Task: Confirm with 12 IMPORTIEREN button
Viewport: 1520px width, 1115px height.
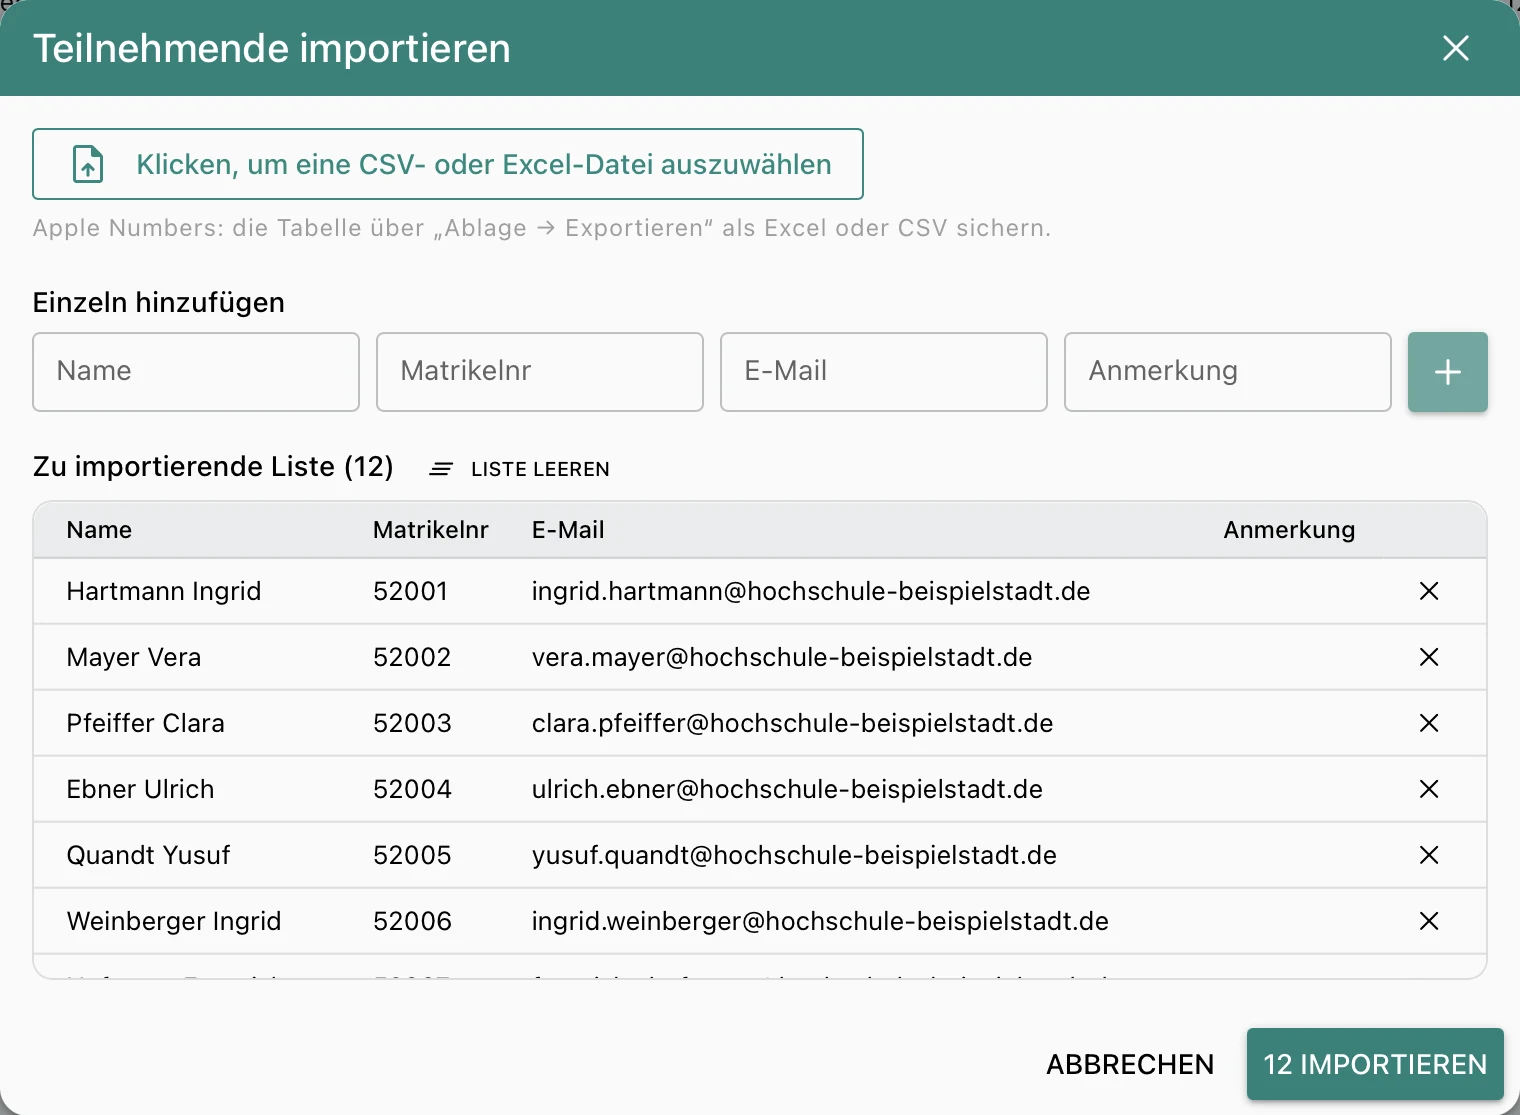Action: point(1375,1064)
